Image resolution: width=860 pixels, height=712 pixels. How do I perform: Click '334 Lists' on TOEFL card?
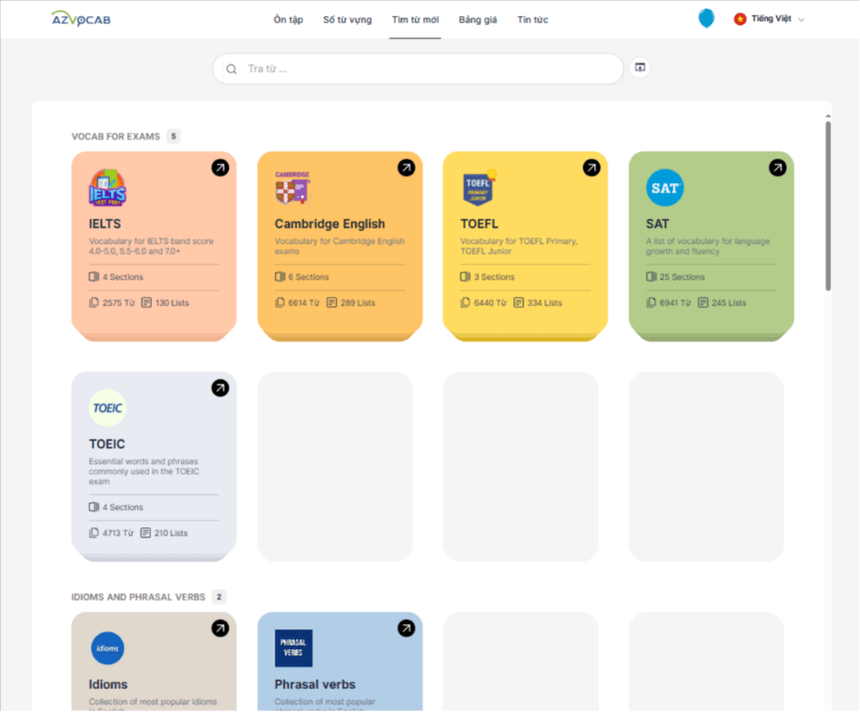point(544,303)
